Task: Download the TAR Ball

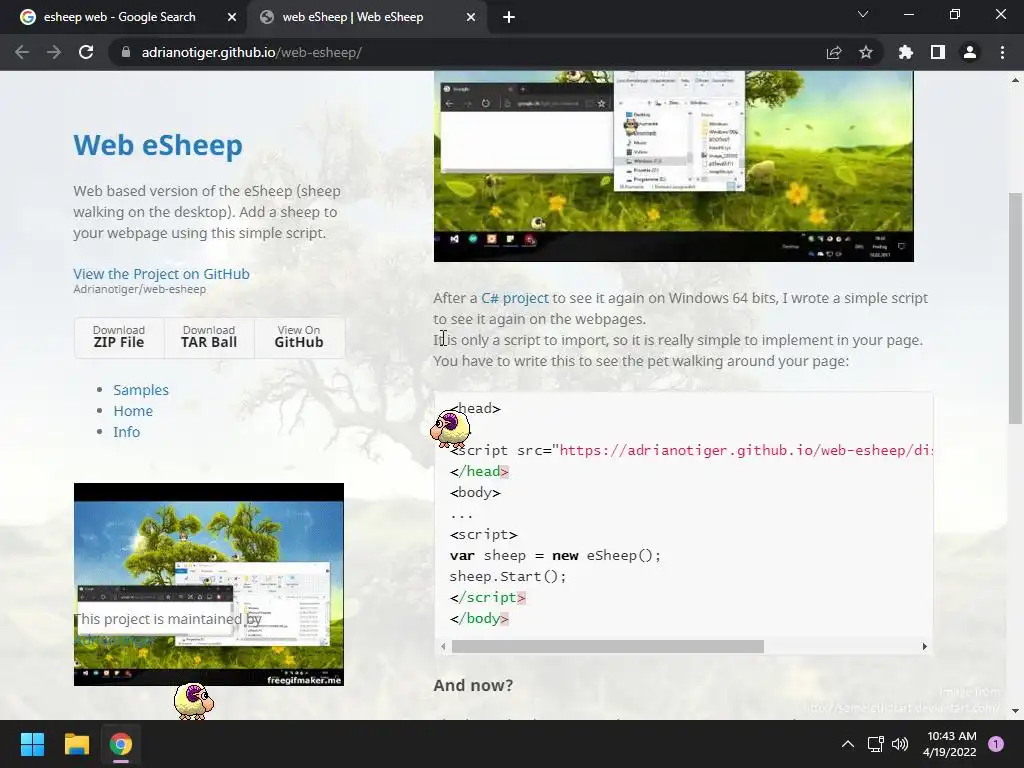Action: (209, 337)
